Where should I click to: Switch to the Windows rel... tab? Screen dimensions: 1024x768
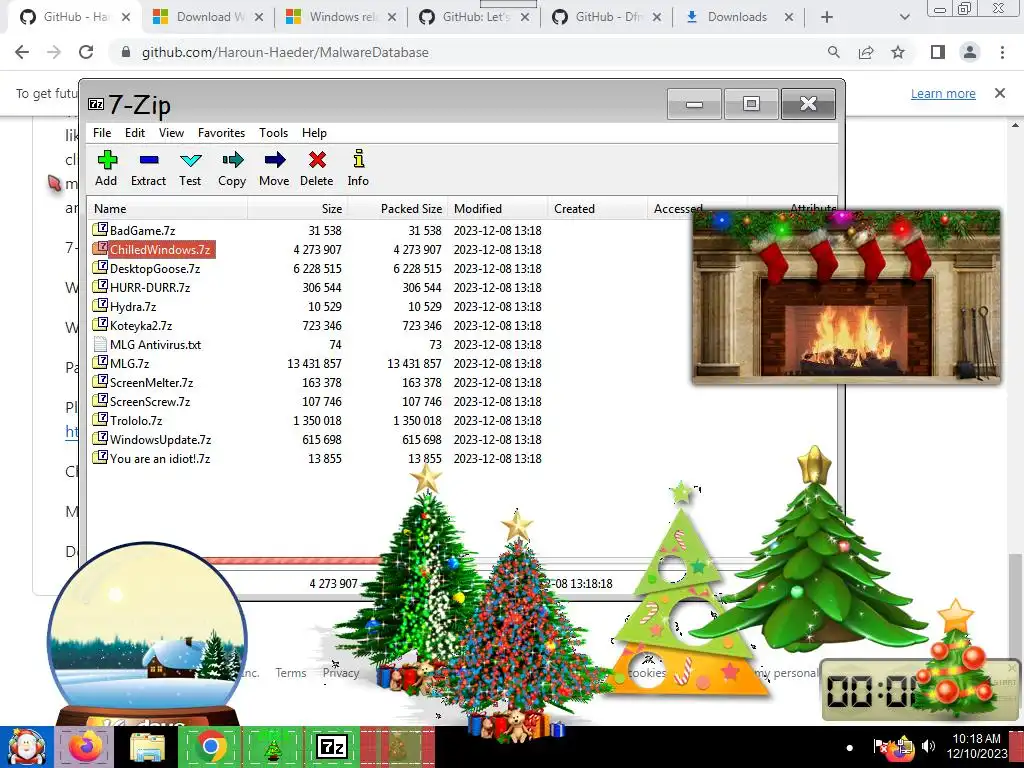pyautogui.click(x=341, y=17)
